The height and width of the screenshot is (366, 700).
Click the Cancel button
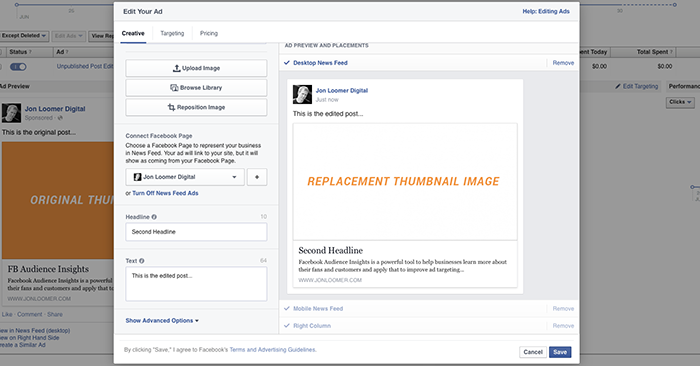(533, 352)
